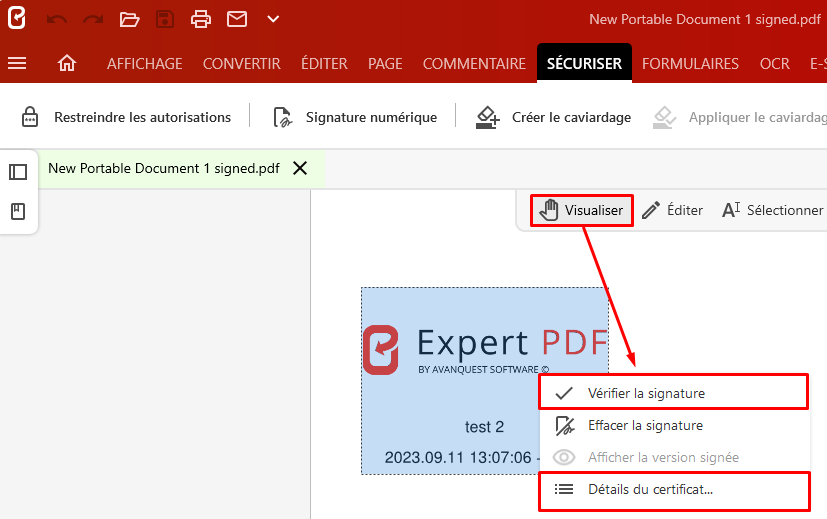Screen dimensions: 827x519
Task: Expand the quick access toolbar dropdown arrow
Action: point(273,20)
